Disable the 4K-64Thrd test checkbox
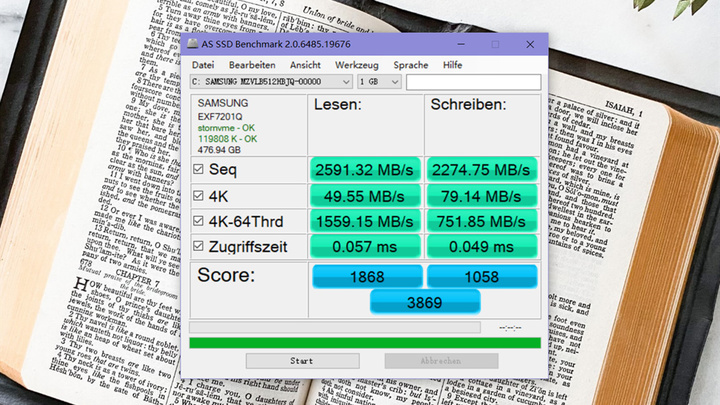The width and height of the screenshot is (720, 405). 198,221
